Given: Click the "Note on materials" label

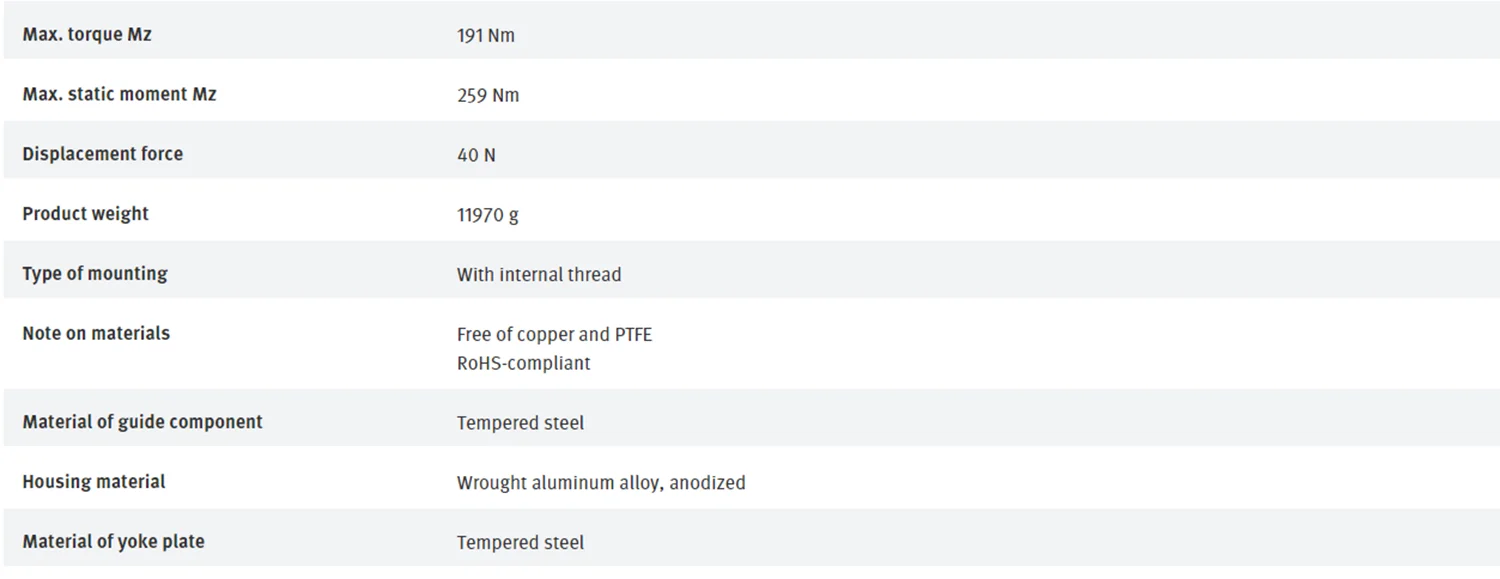Looking at the screenshot, I should pos(96,334).
